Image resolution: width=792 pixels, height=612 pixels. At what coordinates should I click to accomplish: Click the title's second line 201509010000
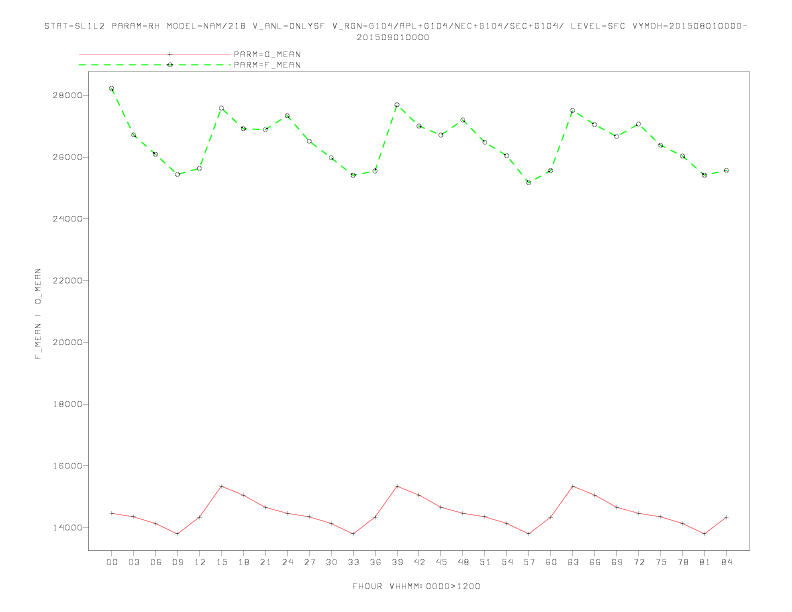coord(393,37)
